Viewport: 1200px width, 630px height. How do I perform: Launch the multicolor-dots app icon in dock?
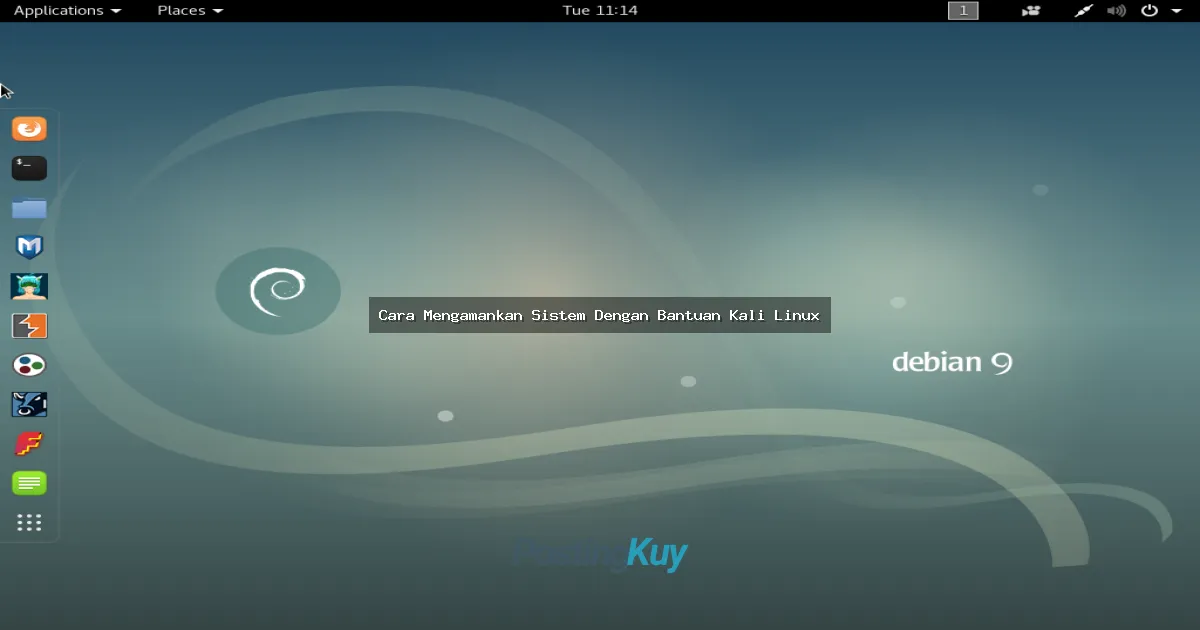pyautogui.click(x=29, y=365)
